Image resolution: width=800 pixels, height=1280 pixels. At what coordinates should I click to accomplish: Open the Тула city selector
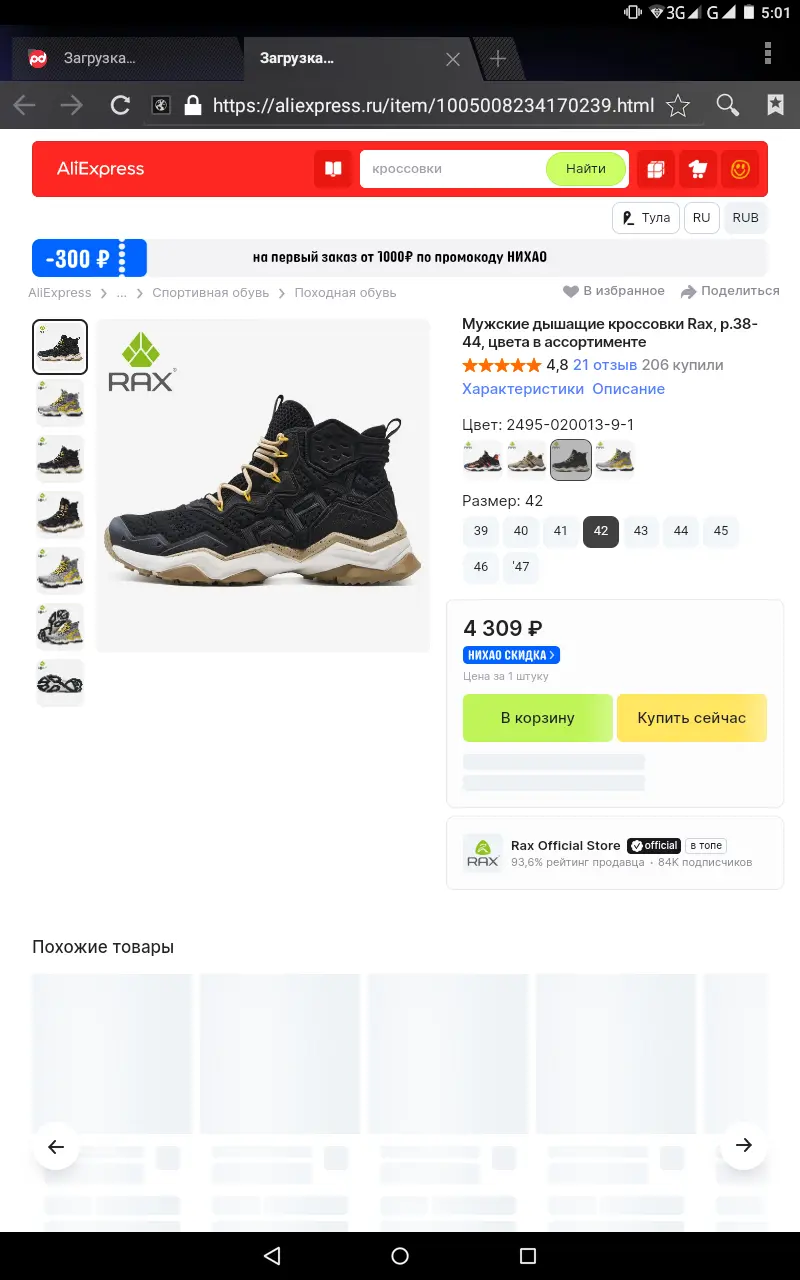[x=646, y=218]
